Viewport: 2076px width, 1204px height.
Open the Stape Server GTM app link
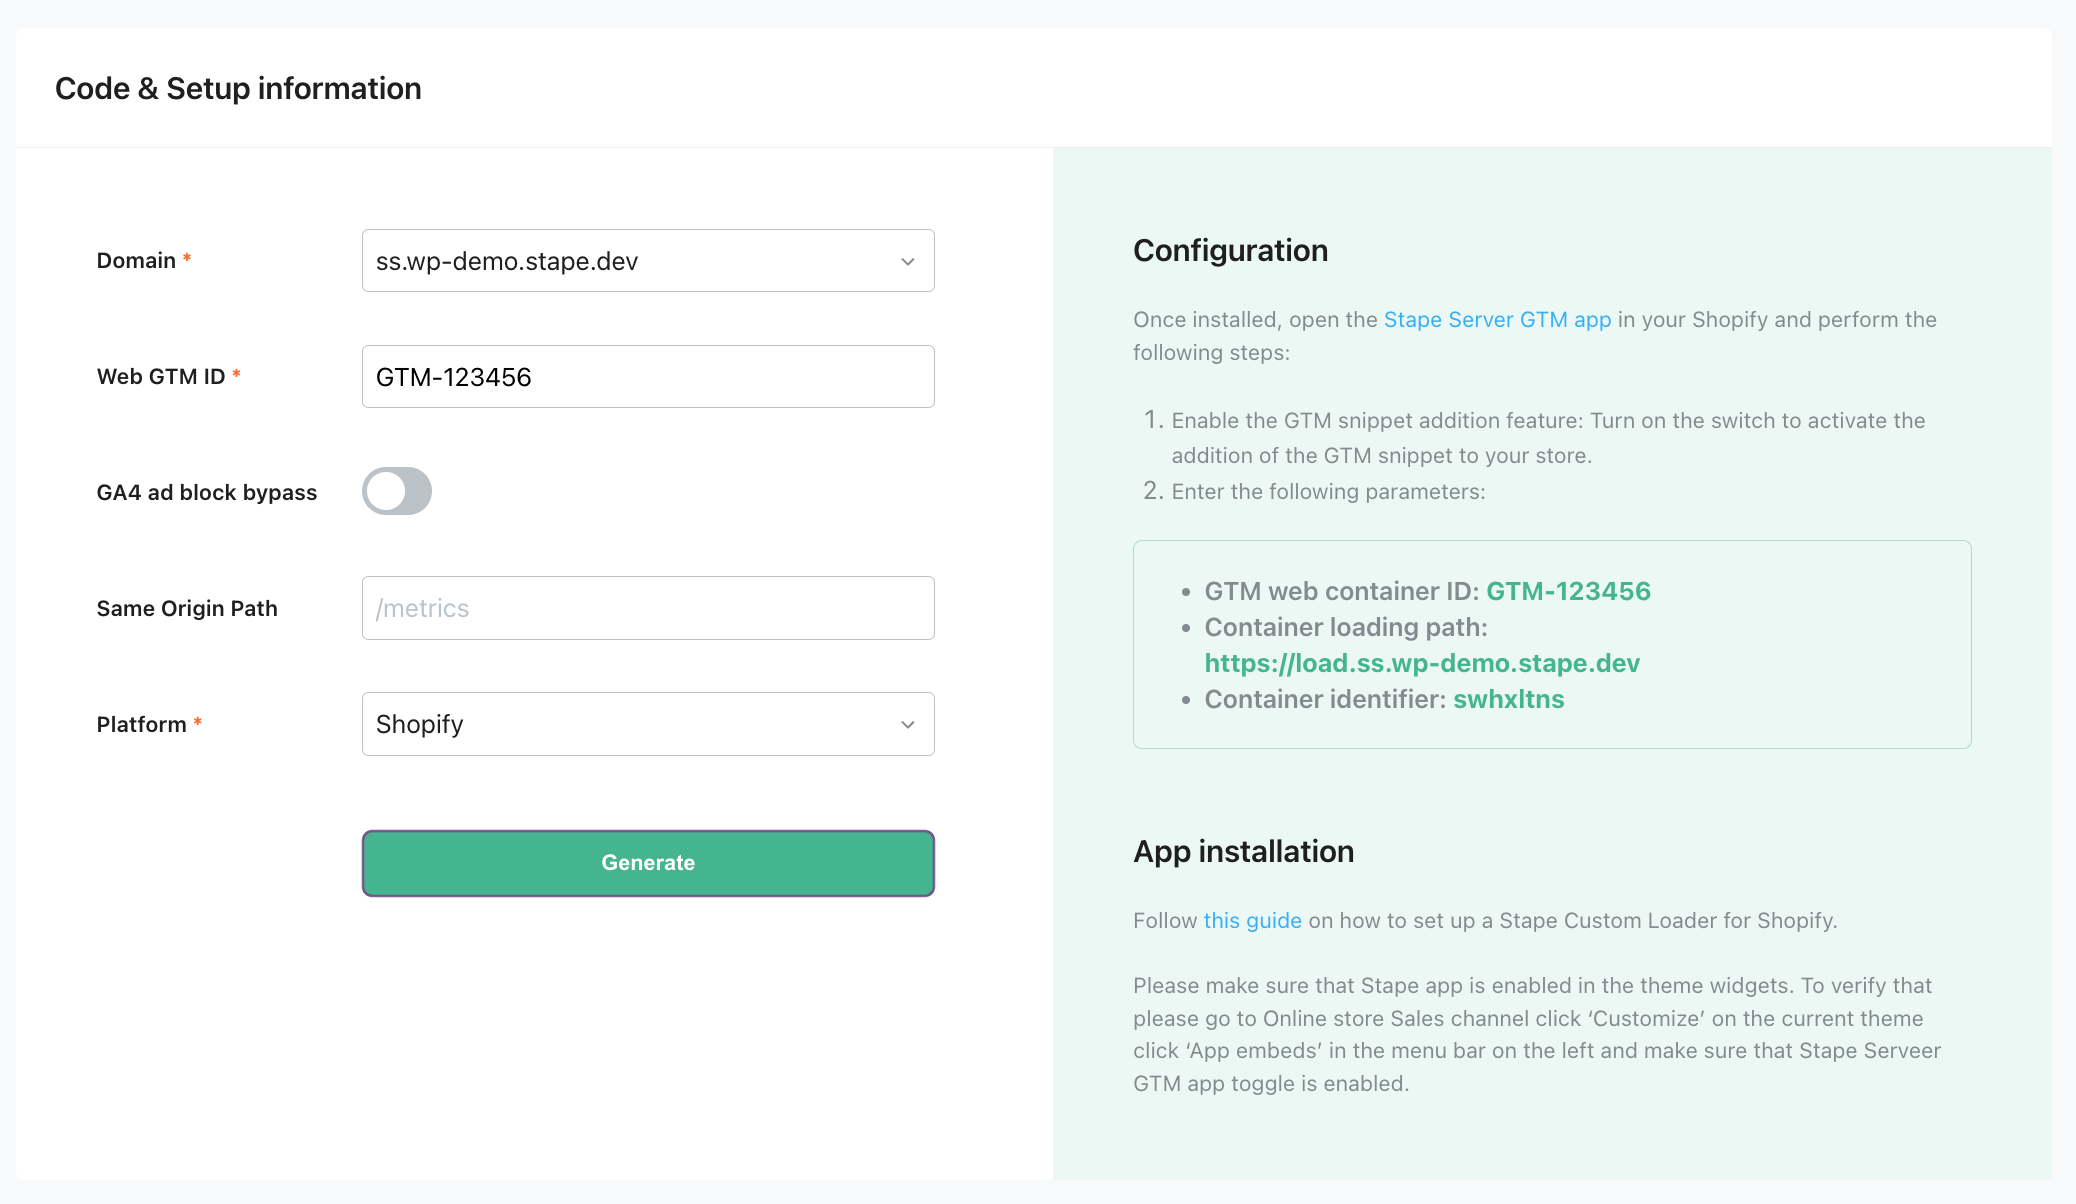click(x=1497, y=320)
